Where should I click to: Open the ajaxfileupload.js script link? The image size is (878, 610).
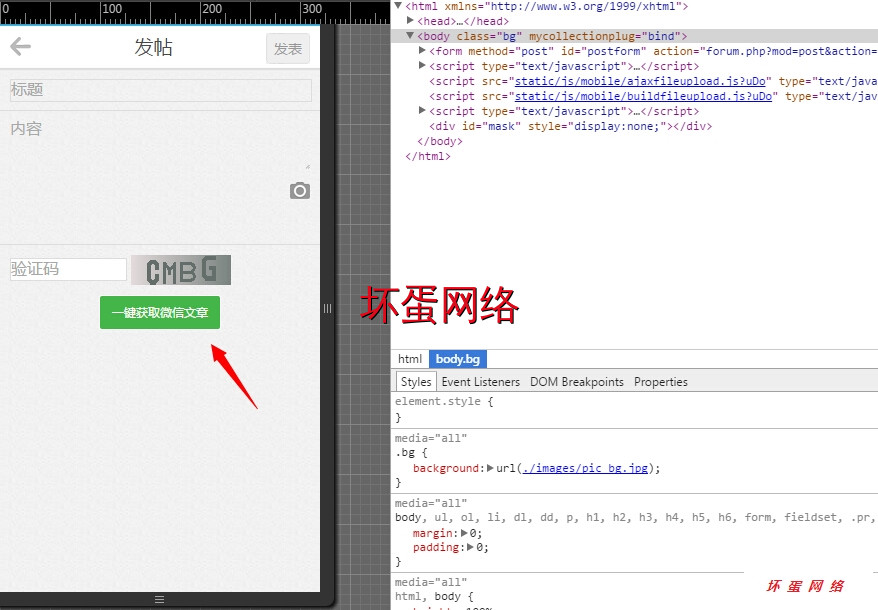coord(640,81)
